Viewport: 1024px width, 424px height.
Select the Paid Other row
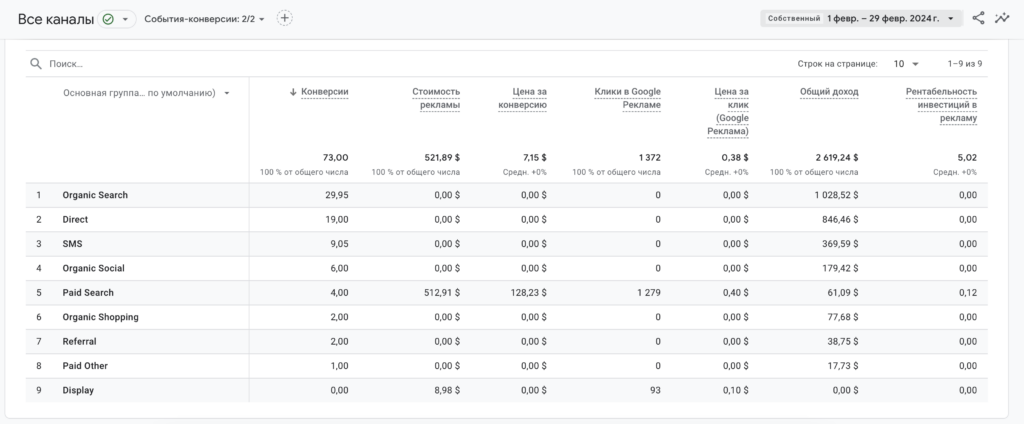(507, 366)
